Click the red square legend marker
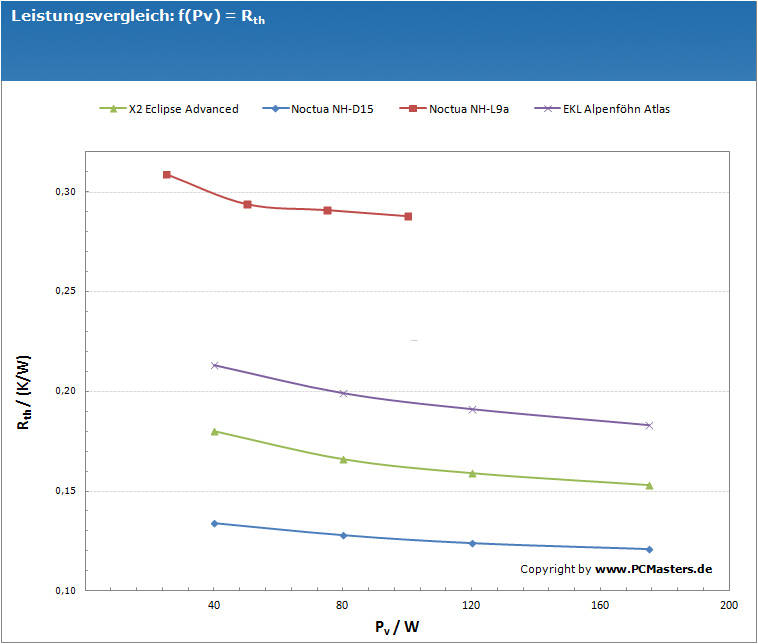The height and width of the screenshot is (644, 758). click(413, 109)
